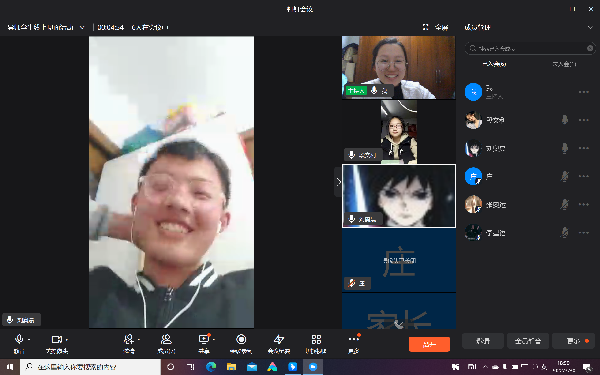600x375 pixels.
Task: Mute the microphone in the meeting toolbar
Action: point(19,339)
